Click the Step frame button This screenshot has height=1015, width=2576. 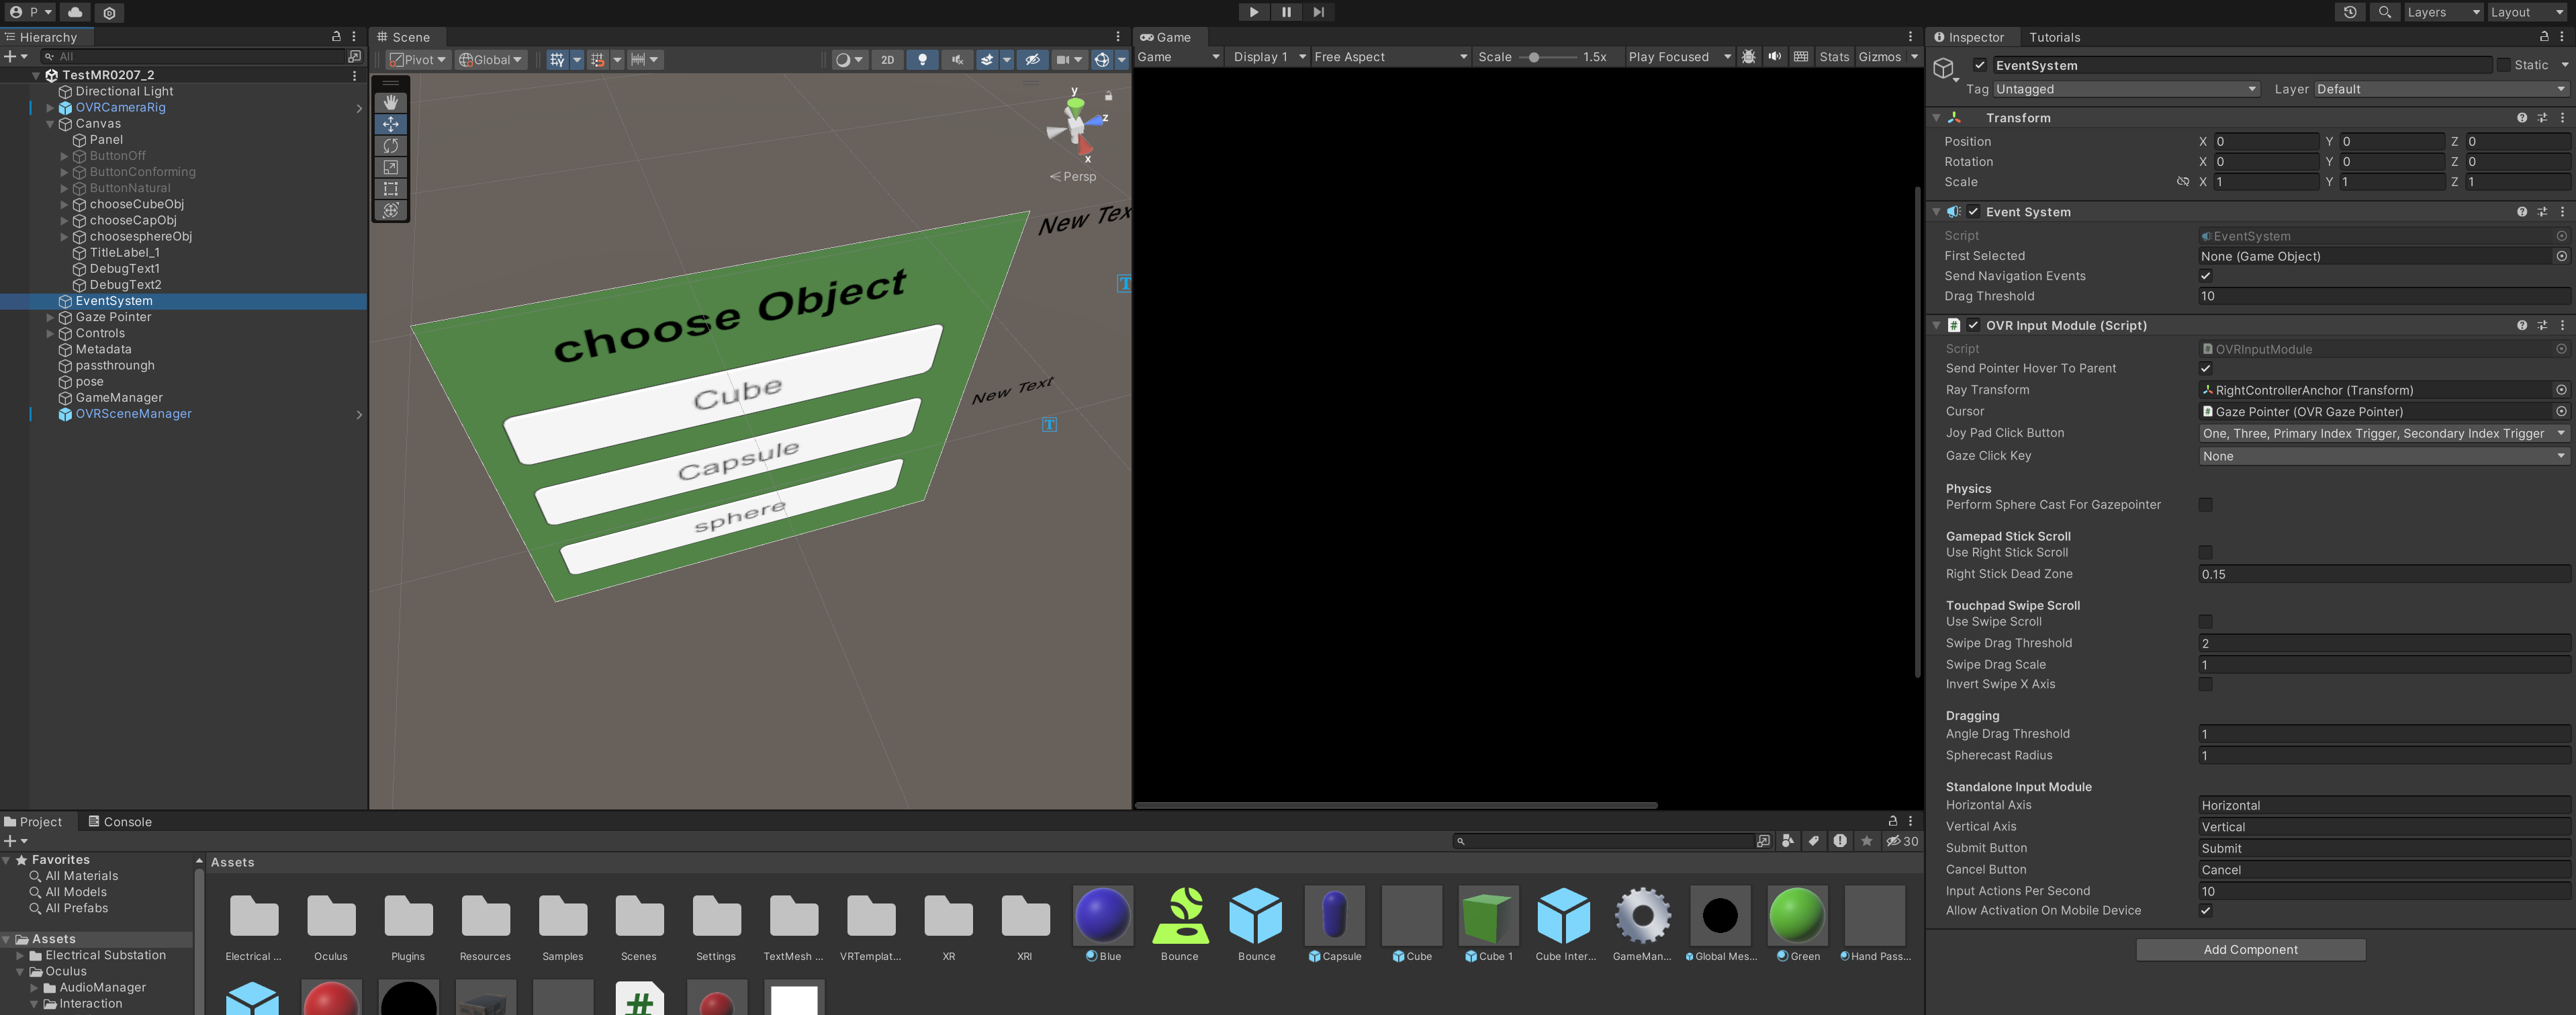[x=1318, y=12]
